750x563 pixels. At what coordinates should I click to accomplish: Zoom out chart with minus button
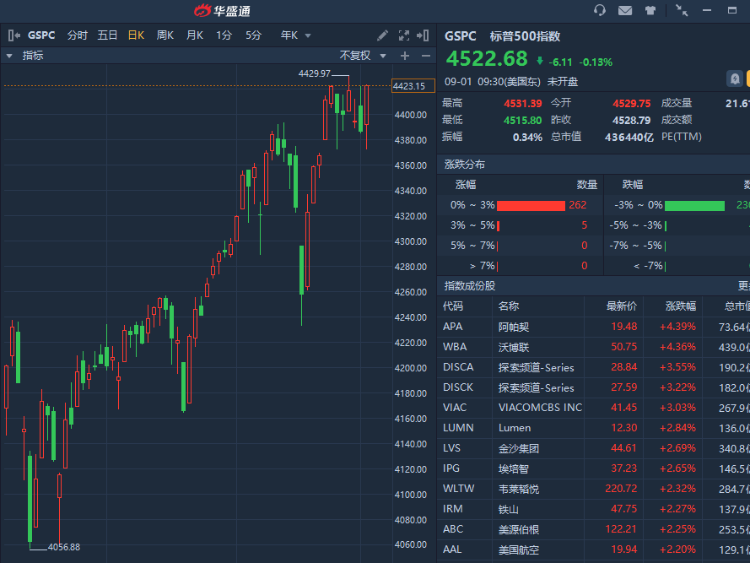click(425, 56)
